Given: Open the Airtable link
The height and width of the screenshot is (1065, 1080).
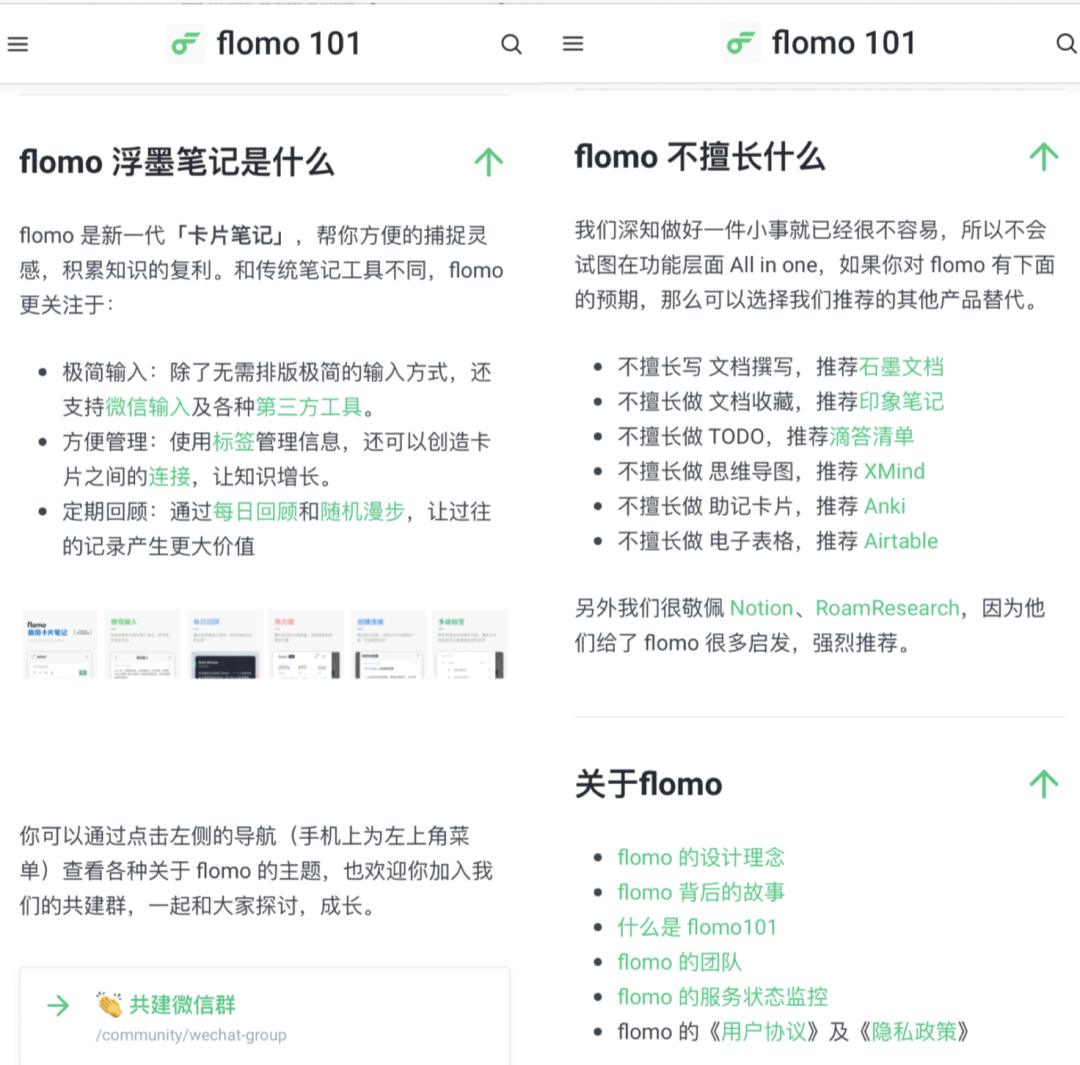Looking at the screenshot, I should point(901,542).
